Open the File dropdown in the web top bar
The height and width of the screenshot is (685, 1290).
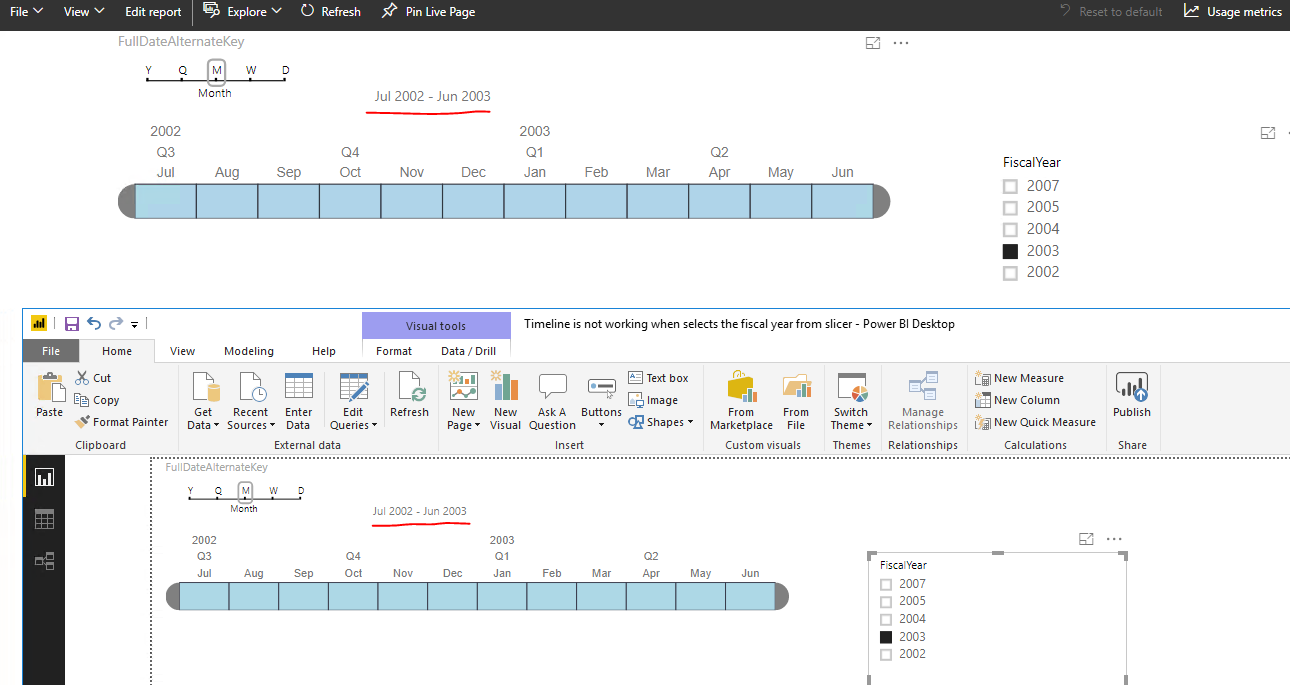pos(26,11)
